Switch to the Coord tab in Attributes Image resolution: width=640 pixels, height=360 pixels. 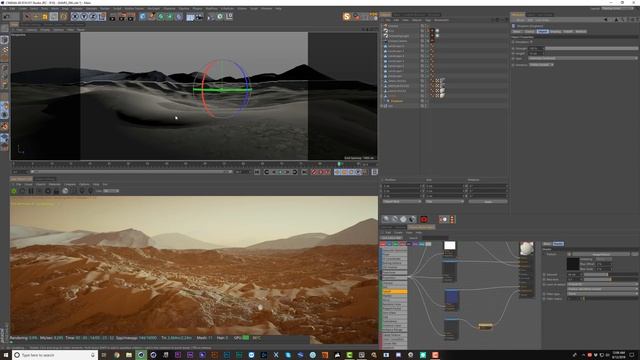tap(529, 31)
